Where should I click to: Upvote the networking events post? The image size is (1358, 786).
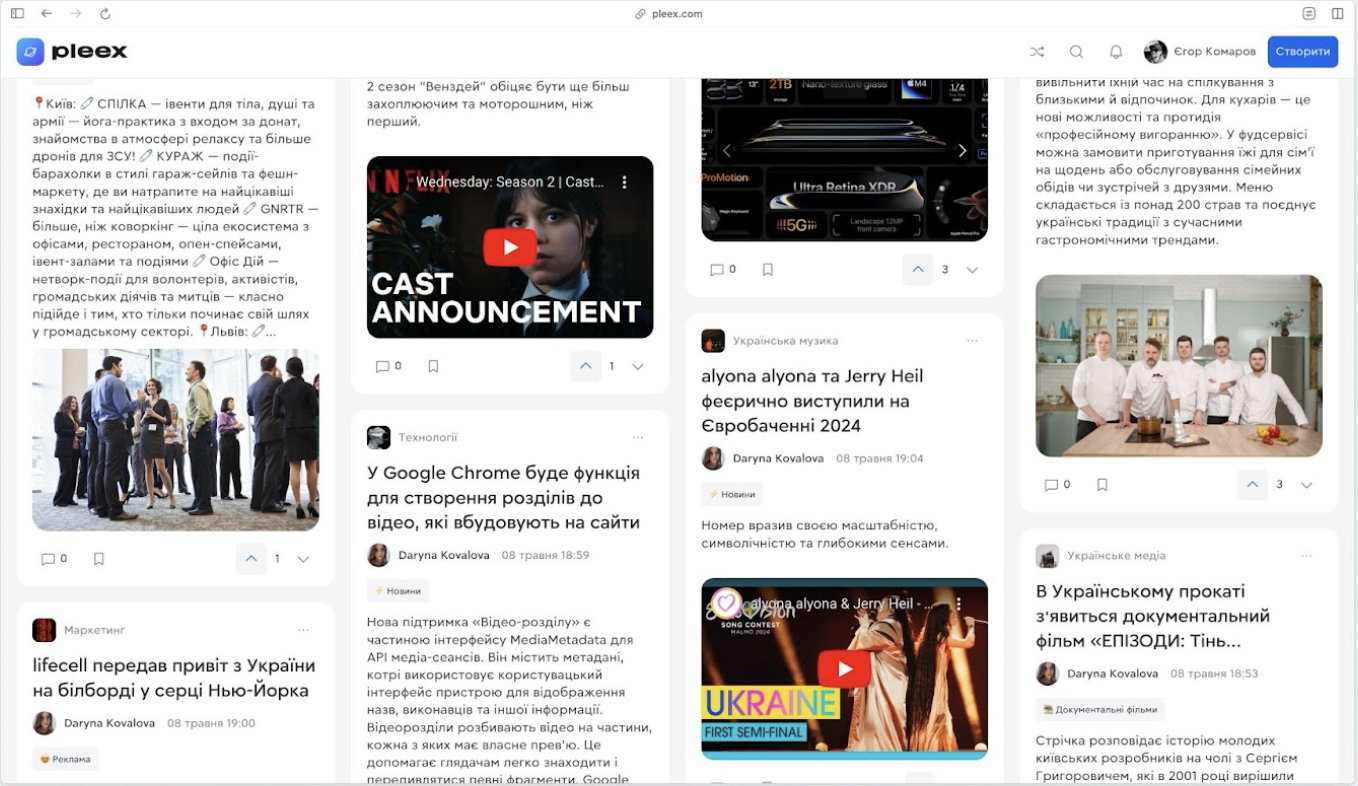(x=251, y=559)
